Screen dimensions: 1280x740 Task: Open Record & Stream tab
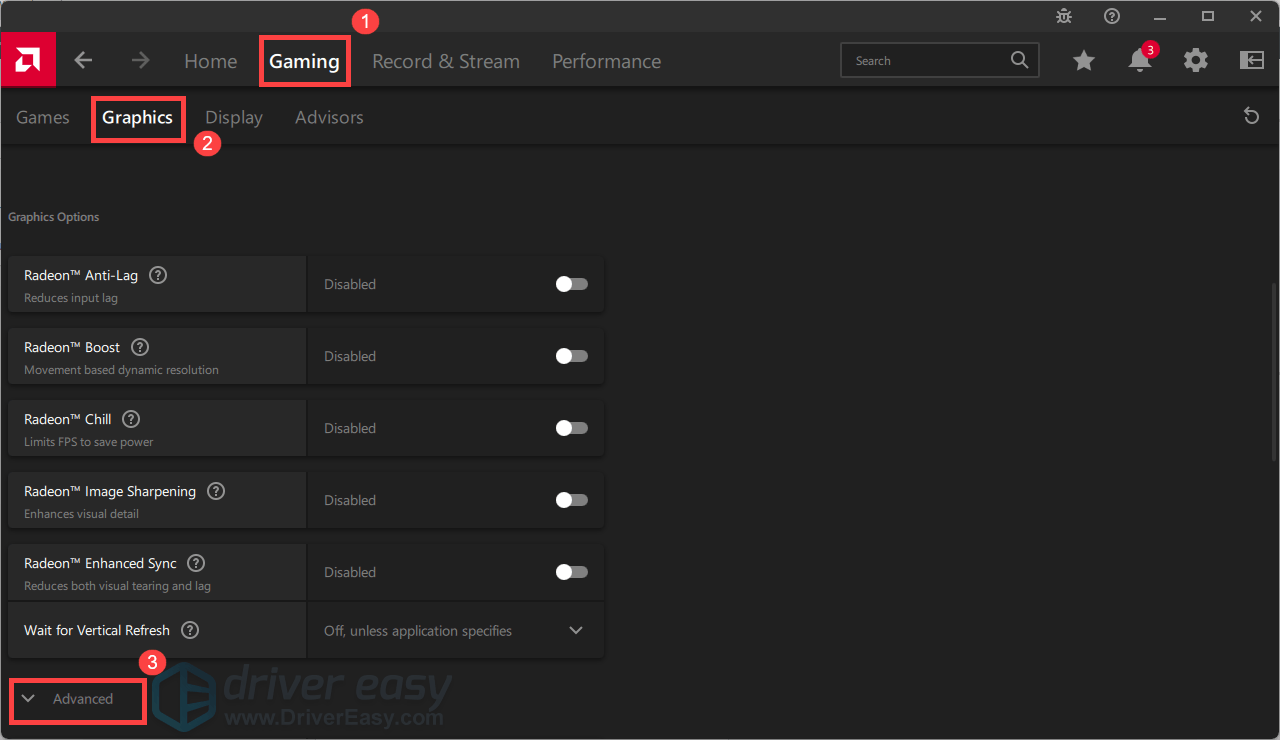pos(446,61)
